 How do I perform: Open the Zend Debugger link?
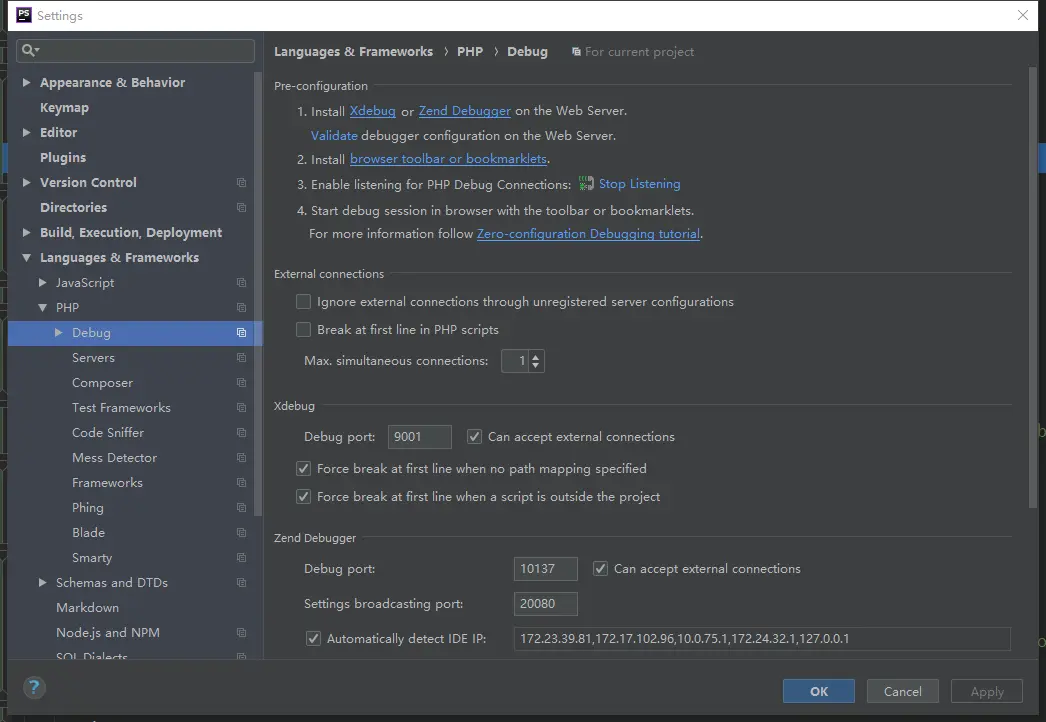tap(464, 111)
